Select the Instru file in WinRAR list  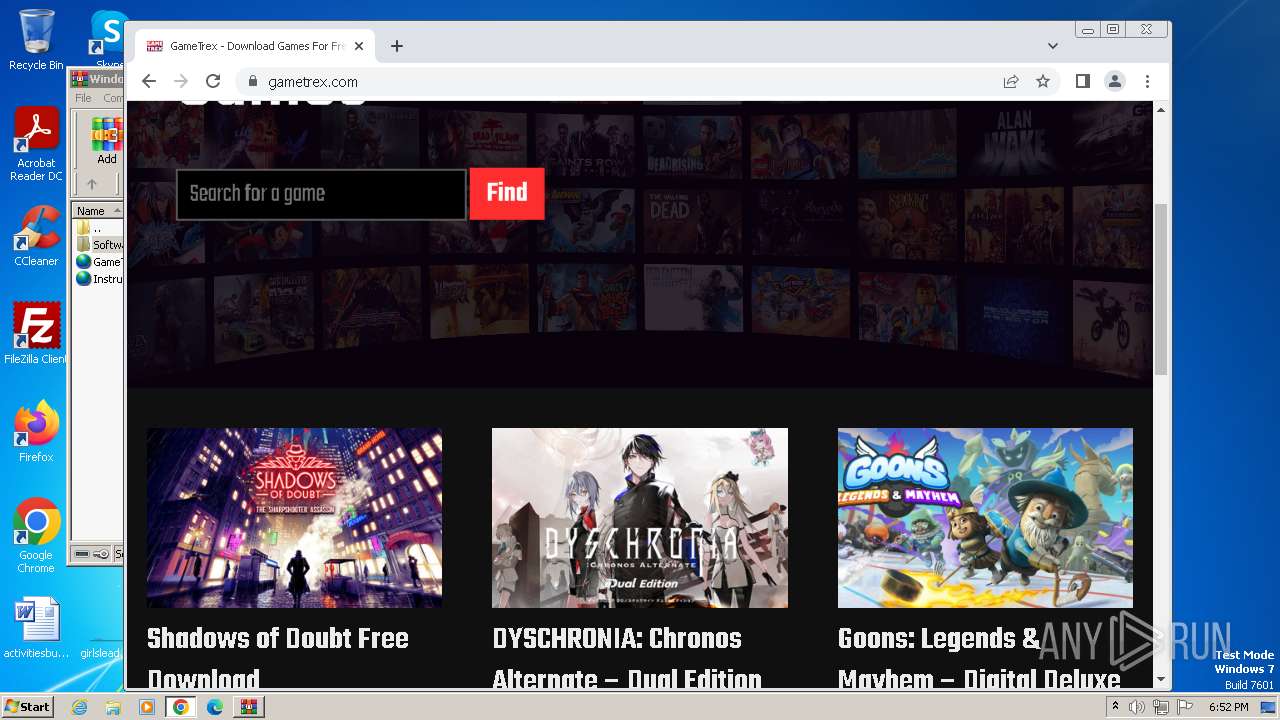[x=99, y=279]
